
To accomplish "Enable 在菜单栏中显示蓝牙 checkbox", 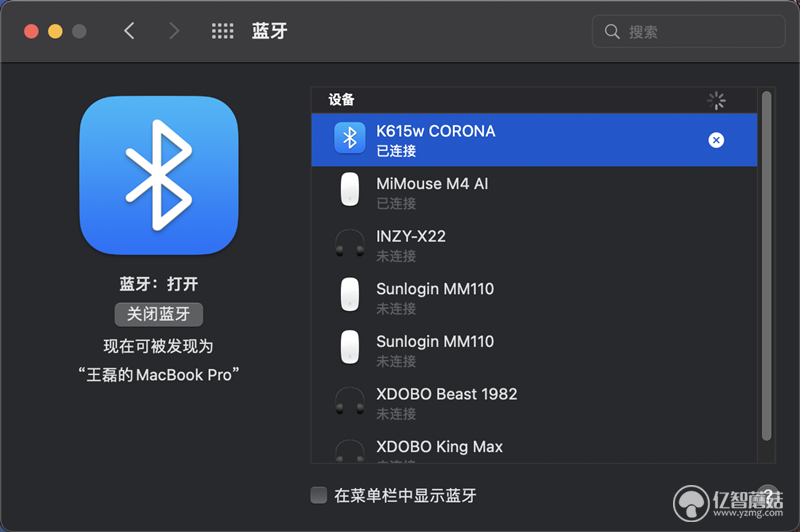I will [318, 495].
